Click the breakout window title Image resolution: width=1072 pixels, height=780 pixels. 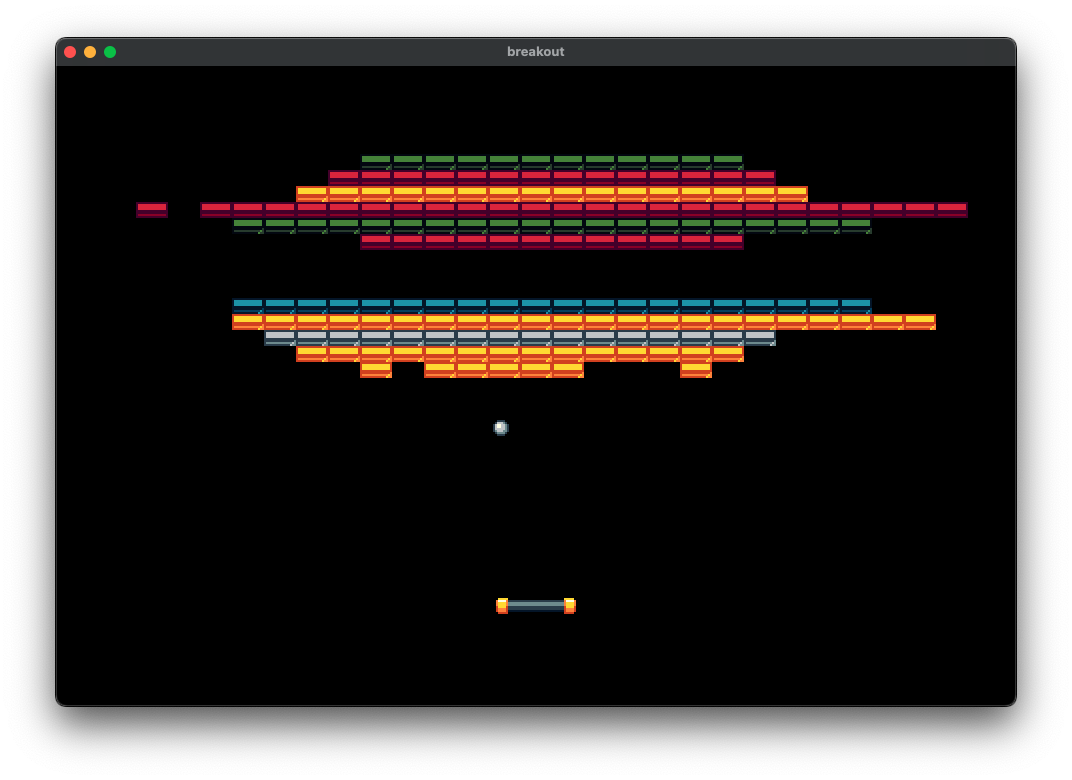(x=535, y=51)
